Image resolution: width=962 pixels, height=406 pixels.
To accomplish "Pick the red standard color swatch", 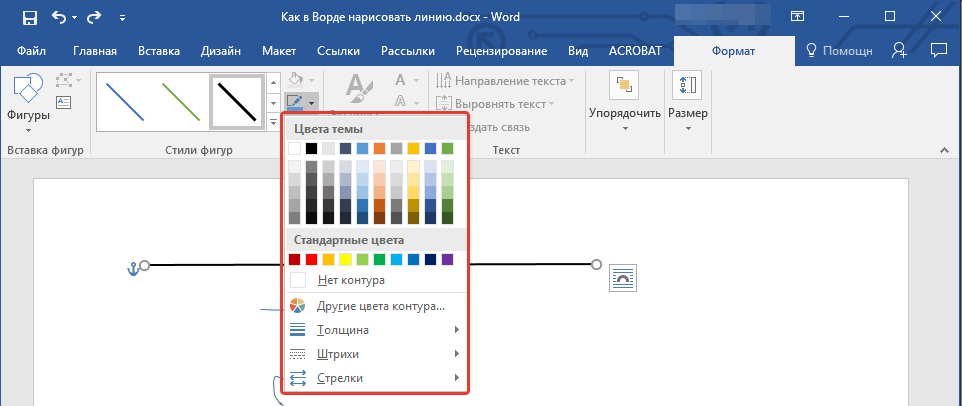I will tap(311, 260).
